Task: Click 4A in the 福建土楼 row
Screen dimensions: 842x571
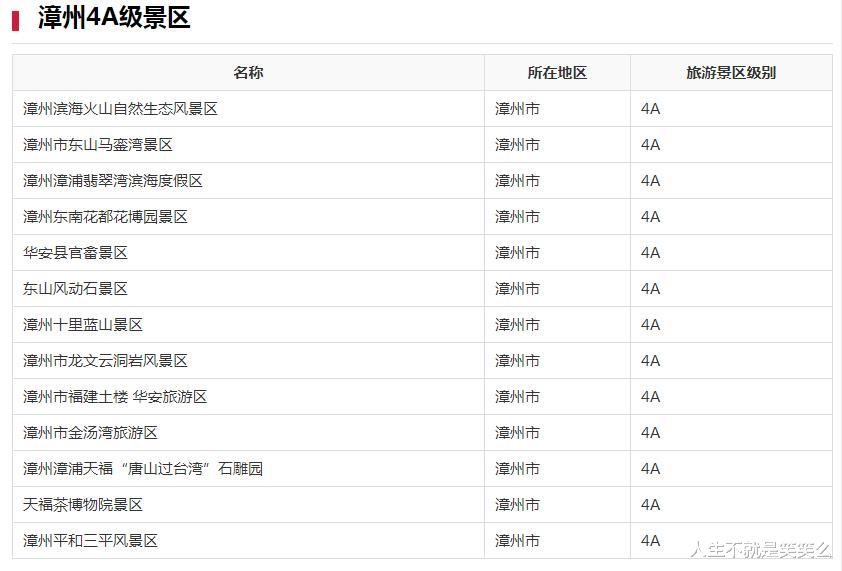Action: (650, 396)
